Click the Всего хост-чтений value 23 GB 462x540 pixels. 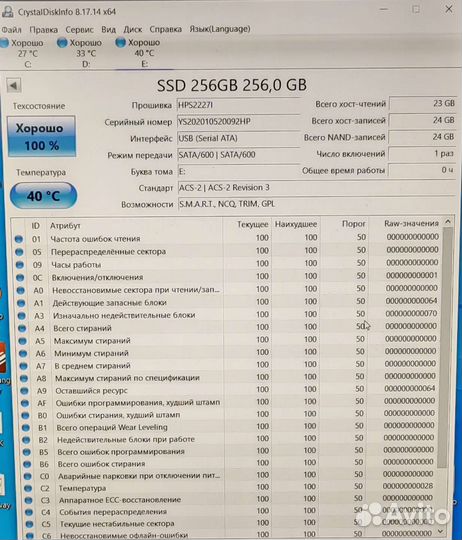tap(423, 103)
